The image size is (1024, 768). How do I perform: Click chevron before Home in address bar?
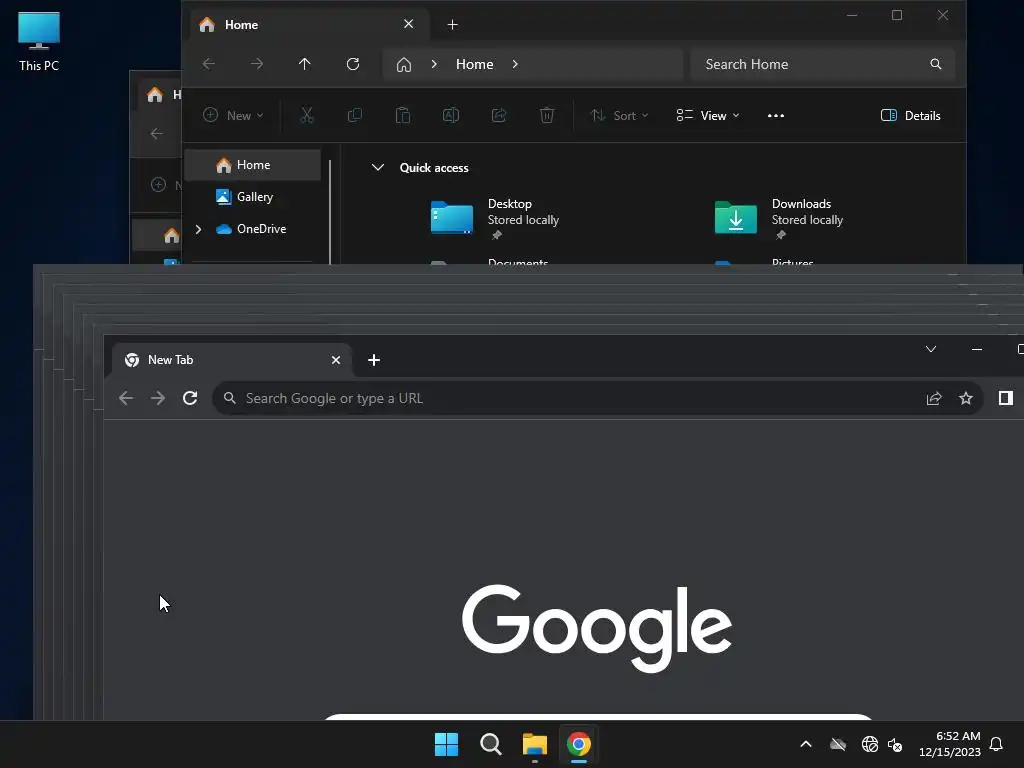(x=434, y=64)
